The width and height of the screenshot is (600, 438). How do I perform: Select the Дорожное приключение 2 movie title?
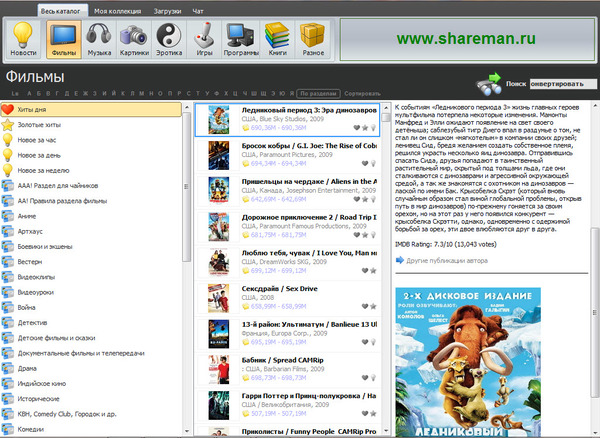(x=309, y=217)
